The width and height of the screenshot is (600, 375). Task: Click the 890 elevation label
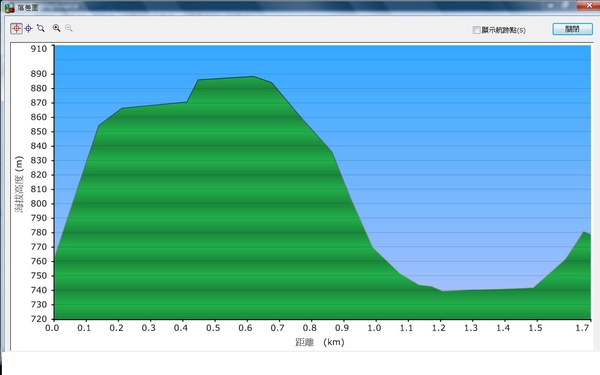[39, 74]
